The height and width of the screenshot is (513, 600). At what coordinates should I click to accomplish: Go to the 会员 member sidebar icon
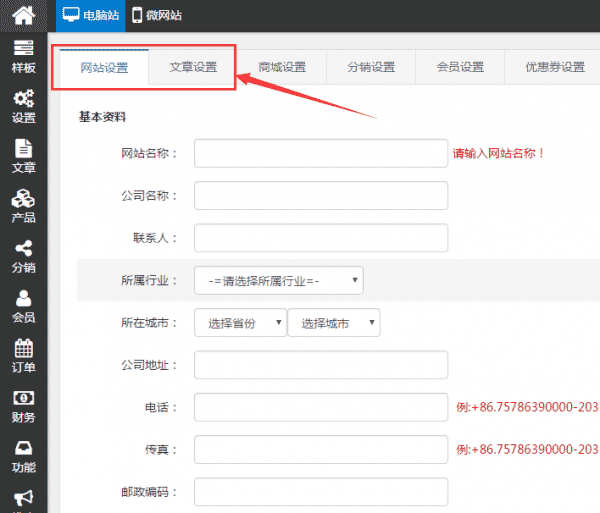click(x=23, y=306)
